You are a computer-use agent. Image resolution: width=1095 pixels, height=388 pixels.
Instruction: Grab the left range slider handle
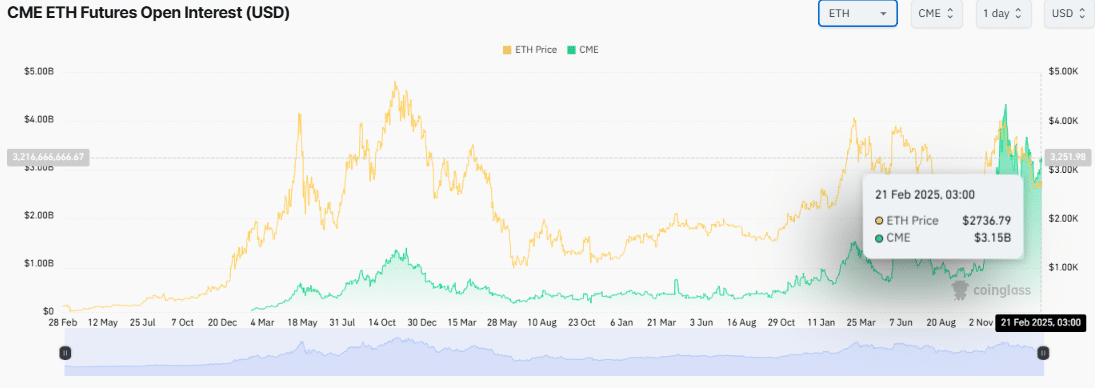[x=65, y=353]
